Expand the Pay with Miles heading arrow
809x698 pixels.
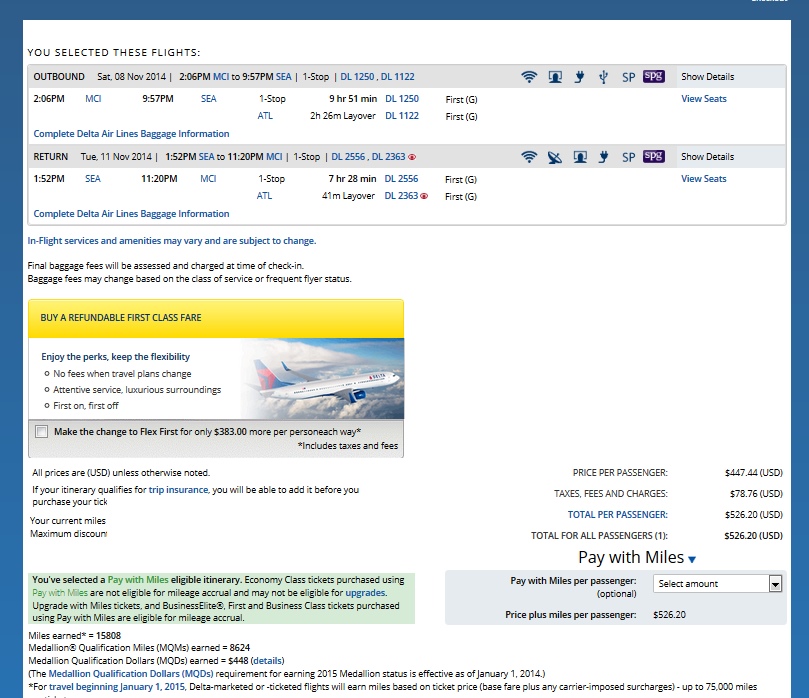(x=691, y=560)
